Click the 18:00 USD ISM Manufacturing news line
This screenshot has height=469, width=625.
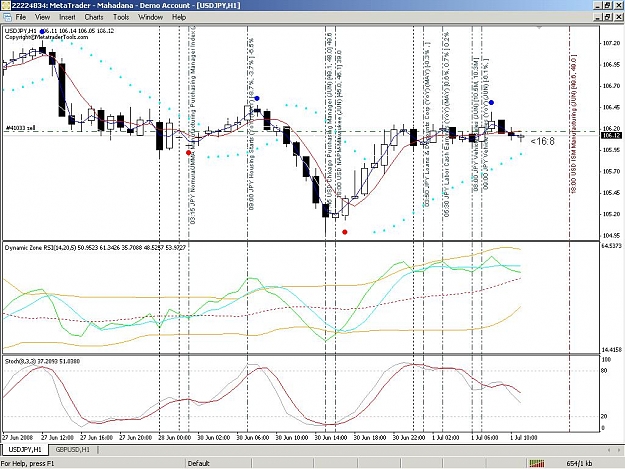573,124
